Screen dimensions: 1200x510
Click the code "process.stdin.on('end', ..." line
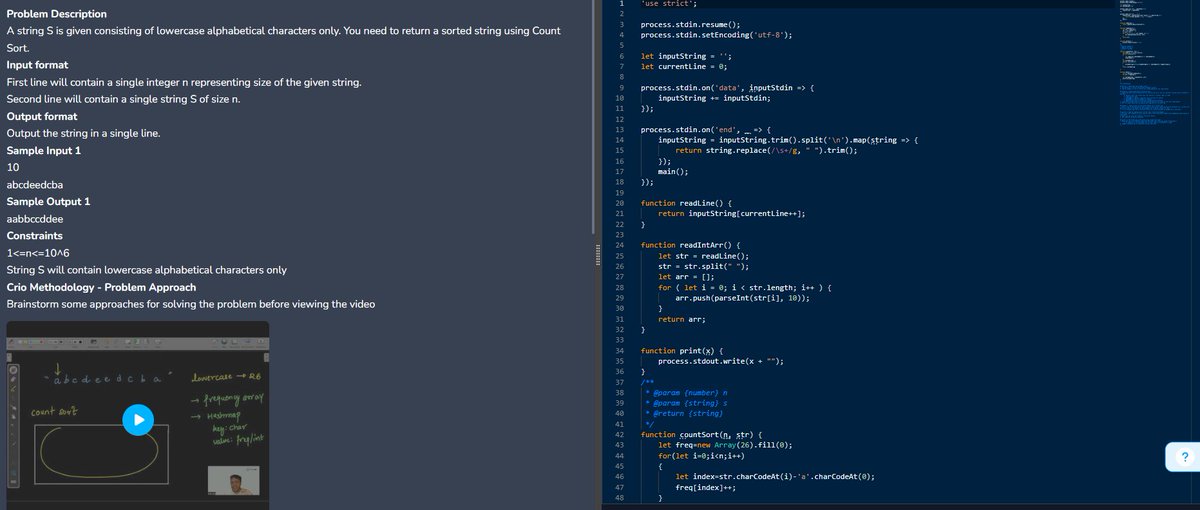[707, 129]
